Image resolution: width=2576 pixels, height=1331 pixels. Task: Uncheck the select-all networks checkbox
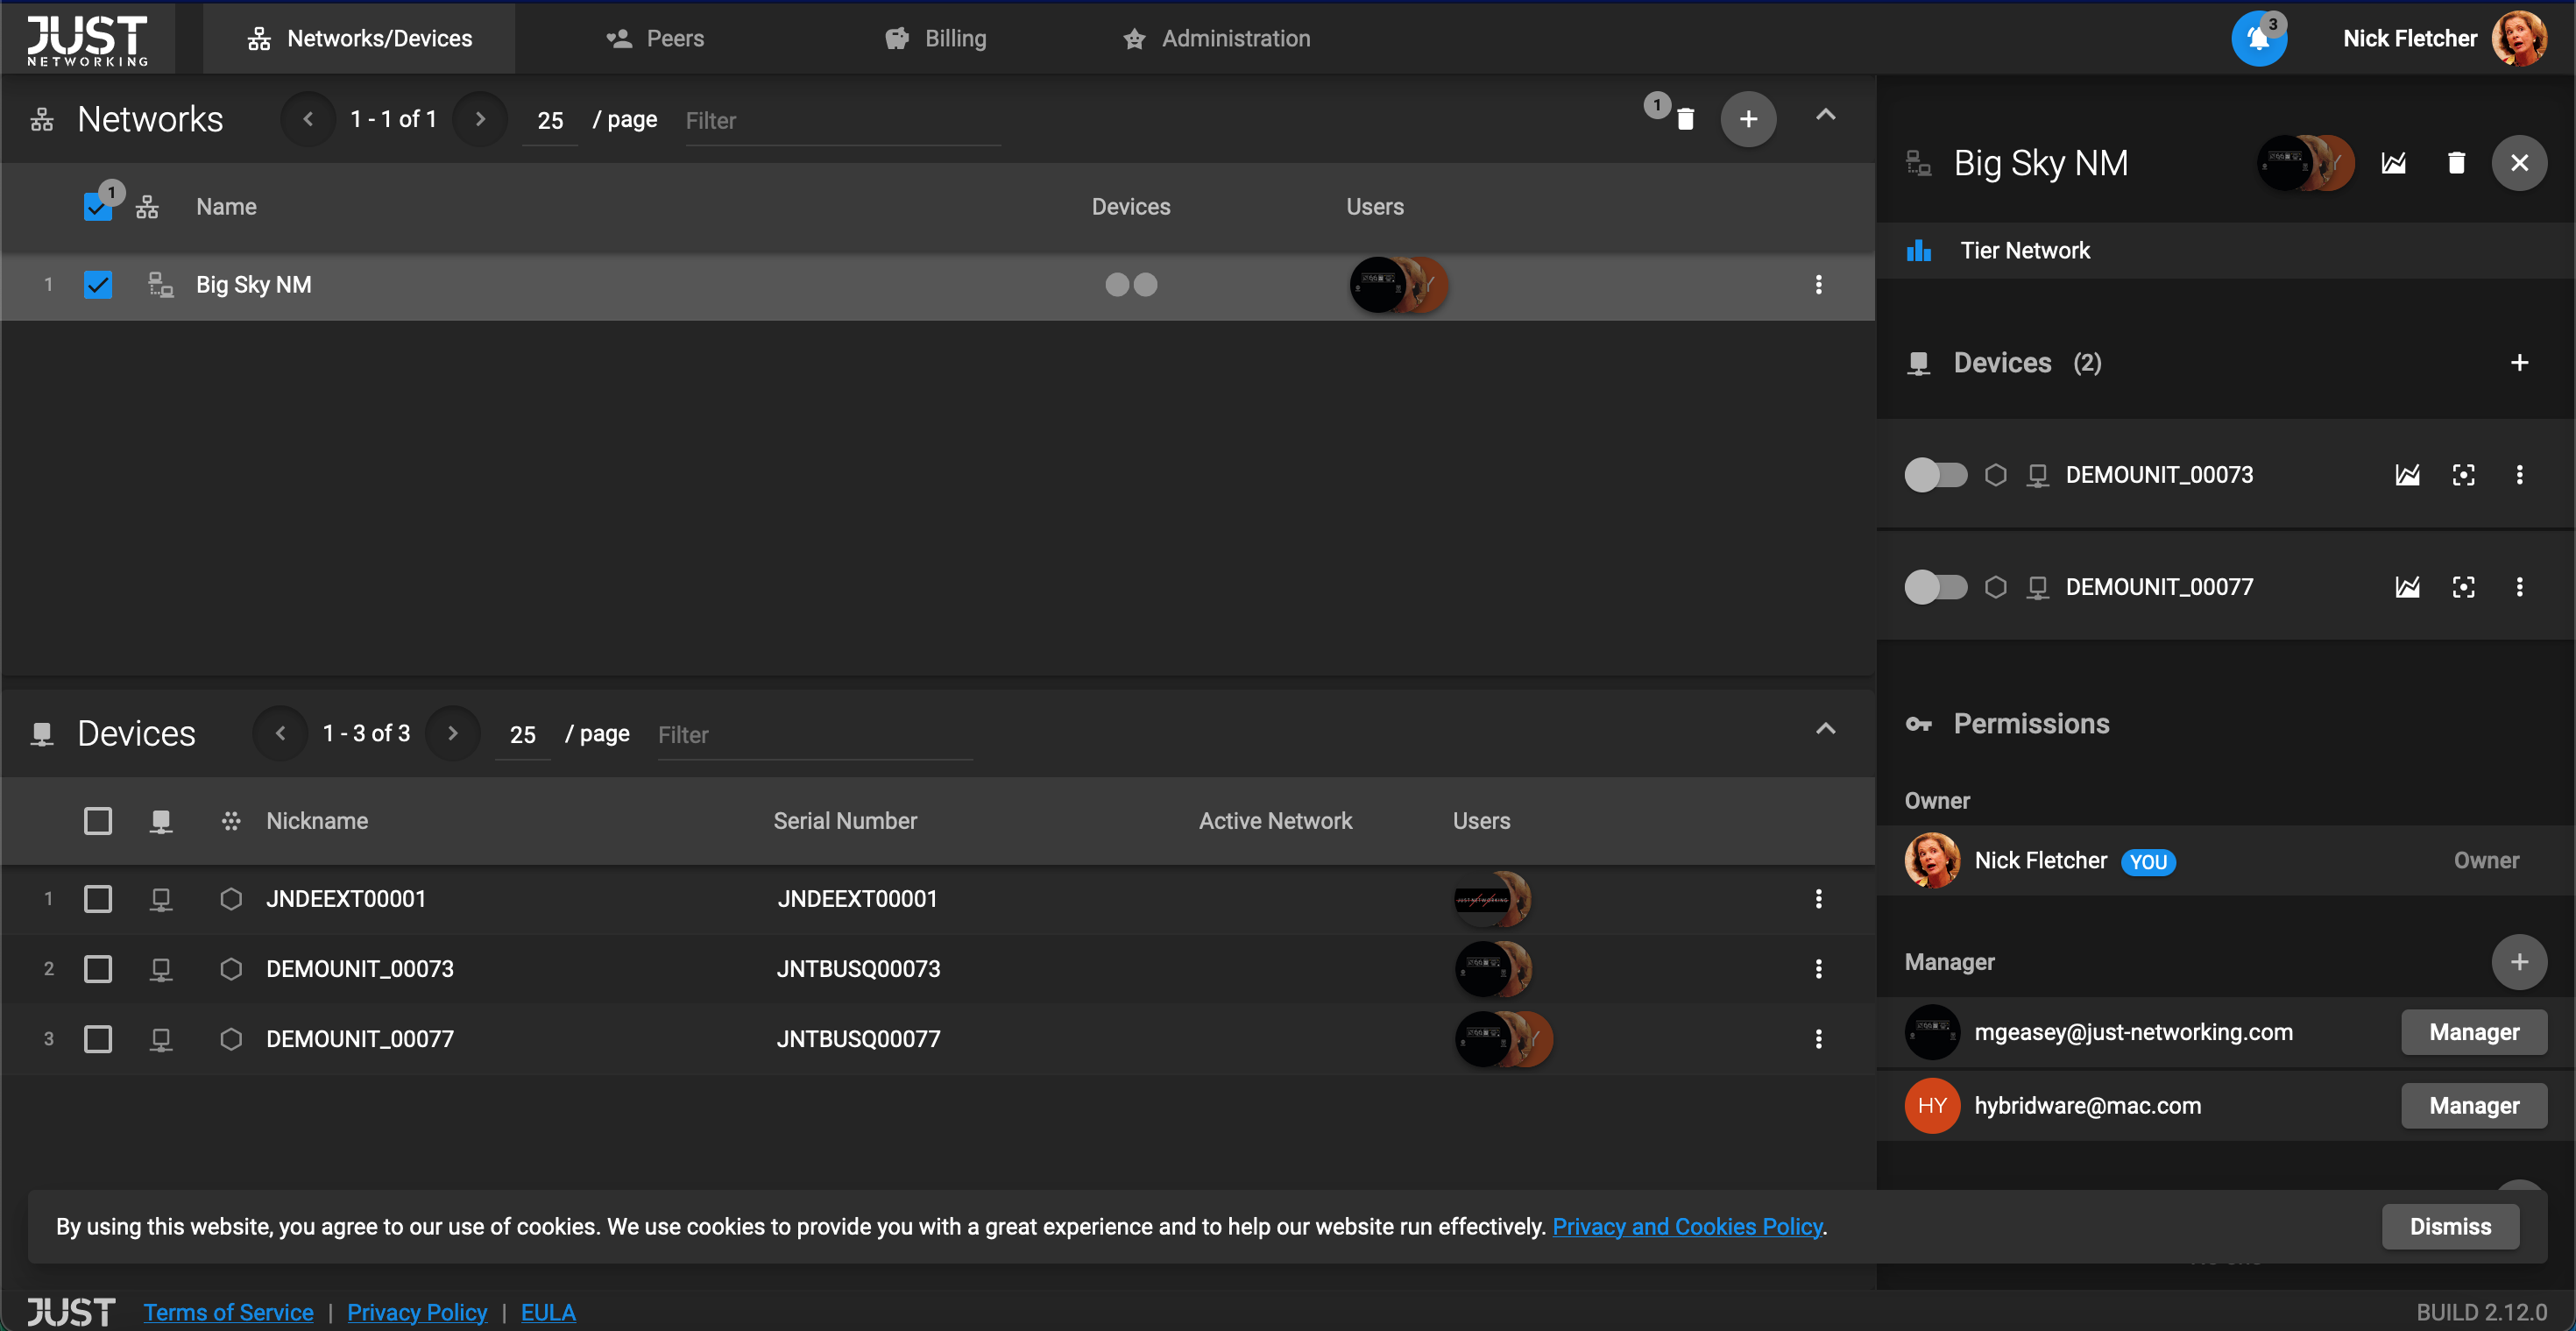(98, 207)
